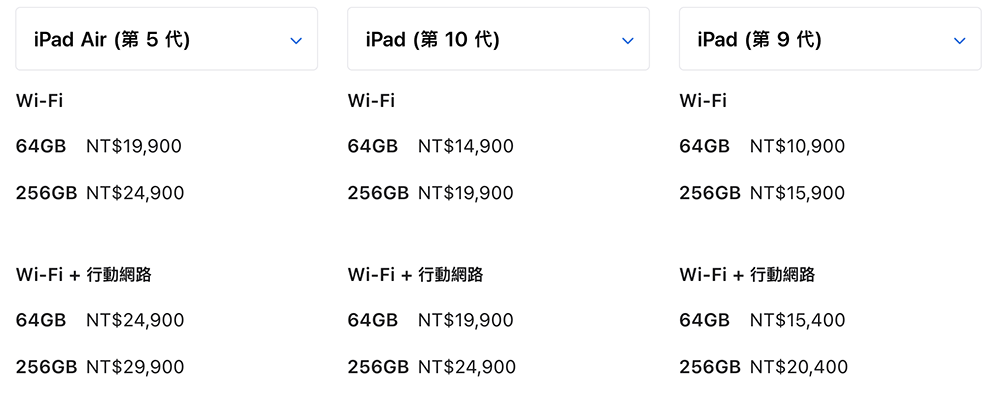This screenshot has width=1000, height=418.
Task: Click the NT$20,400 price for iPad 9
Action: click(798, 367)
